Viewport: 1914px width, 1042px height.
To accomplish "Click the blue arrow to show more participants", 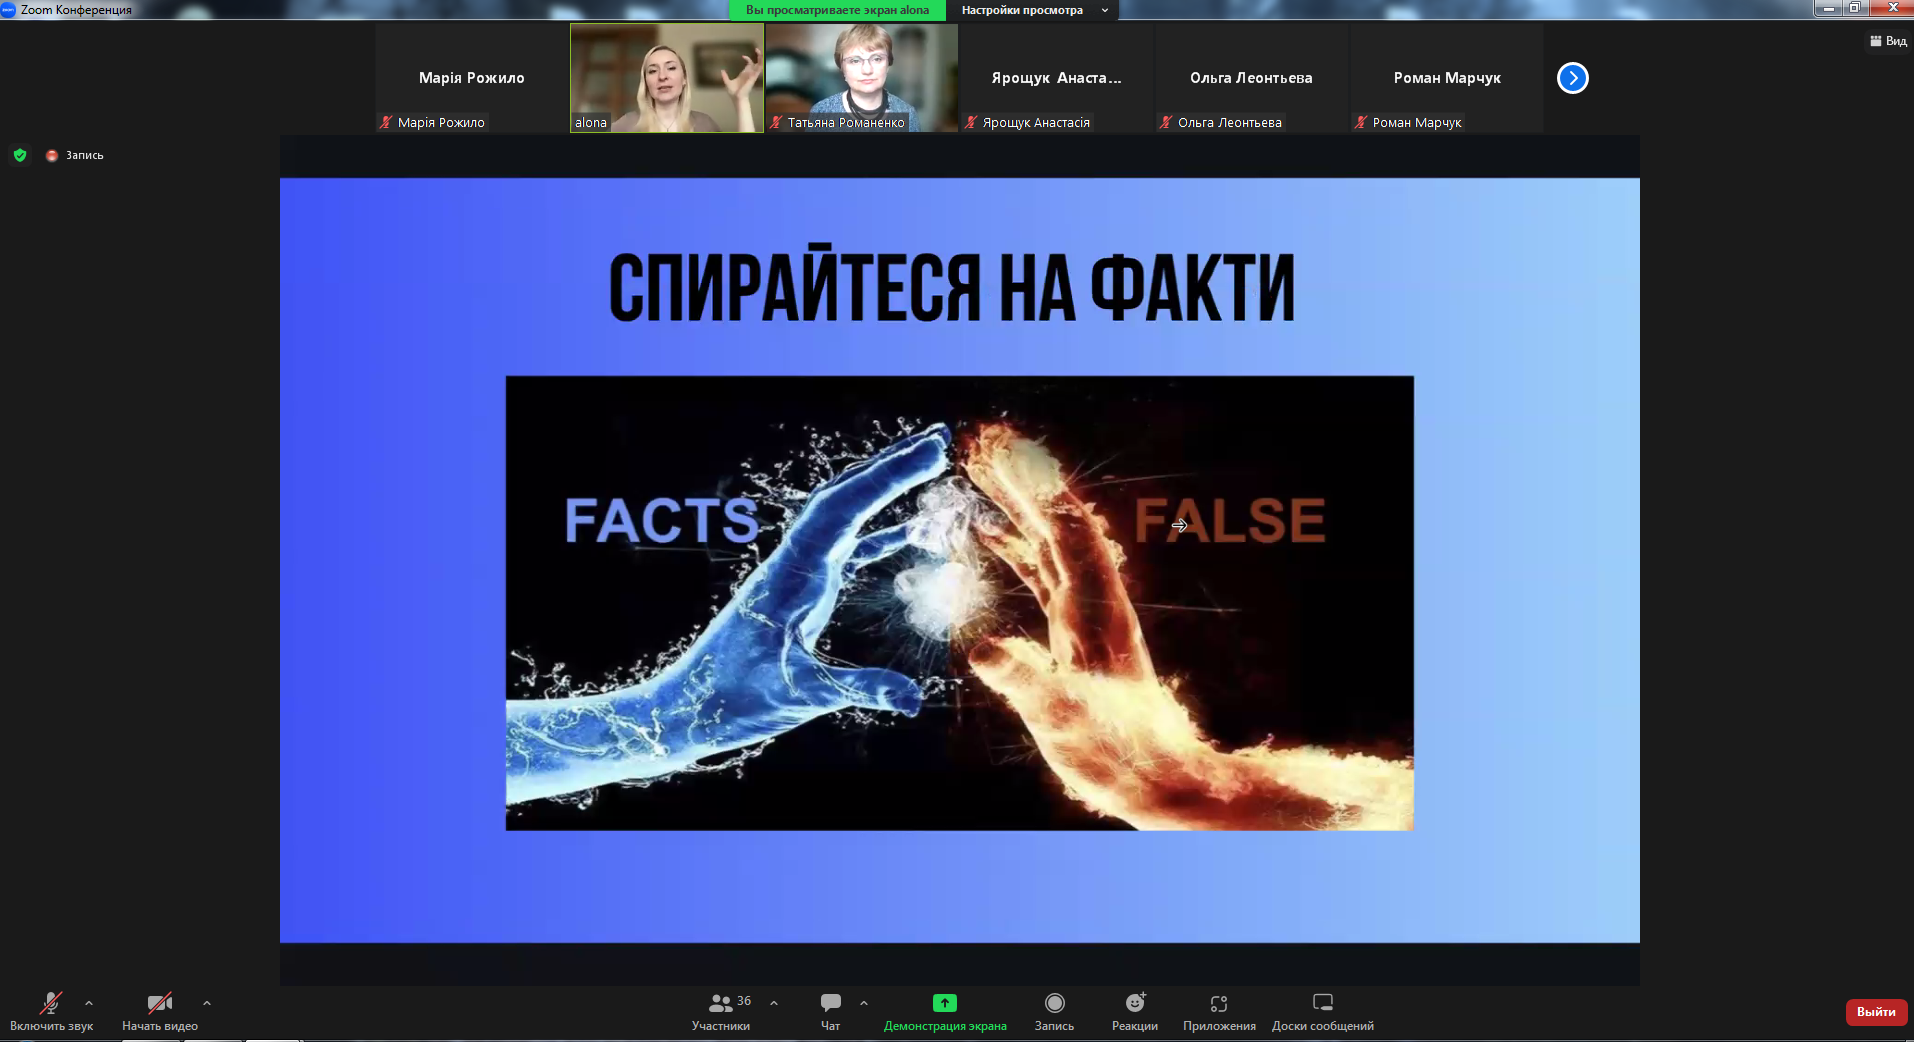I will [1571, 77].
